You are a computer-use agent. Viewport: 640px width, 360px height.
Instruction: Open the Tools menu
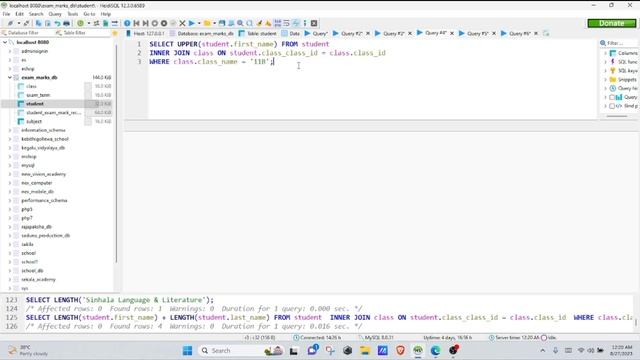(73, 14)
